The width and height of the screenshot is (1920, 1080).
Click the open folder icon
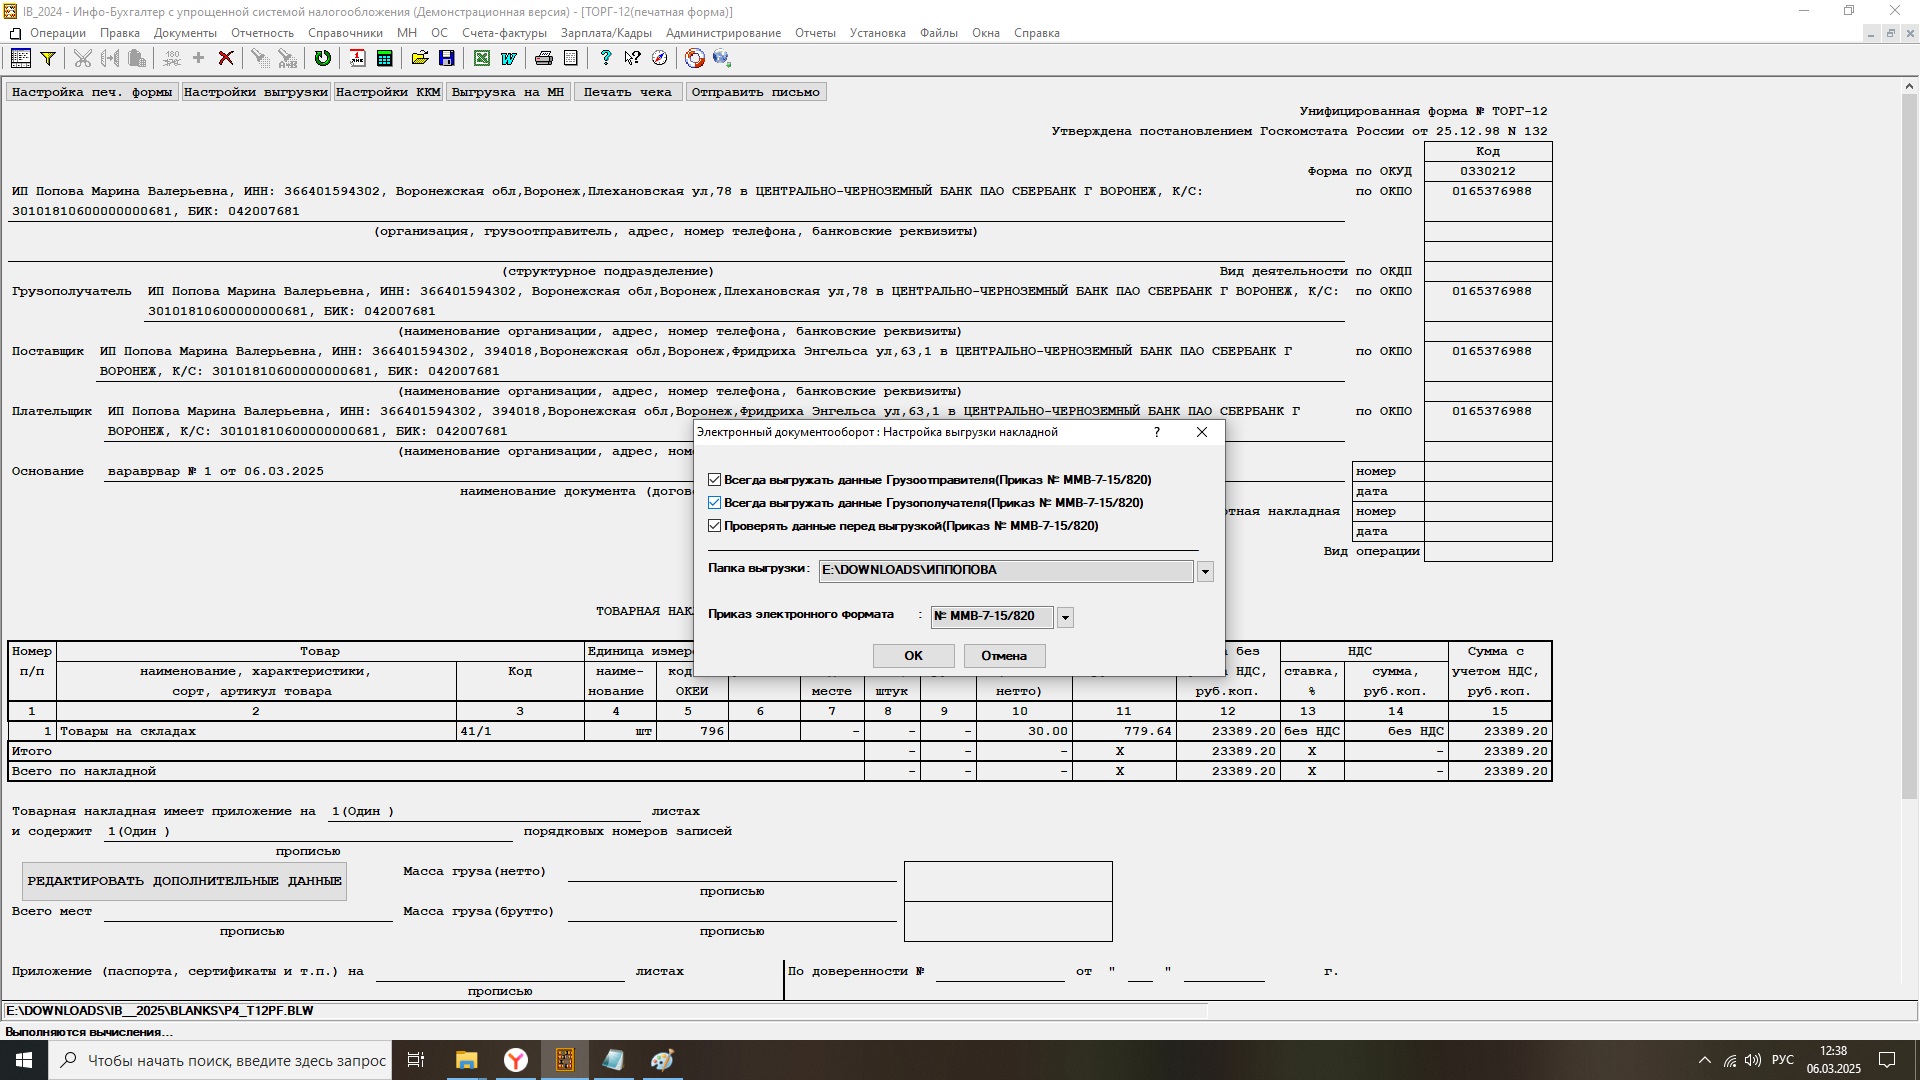[419, 59]
